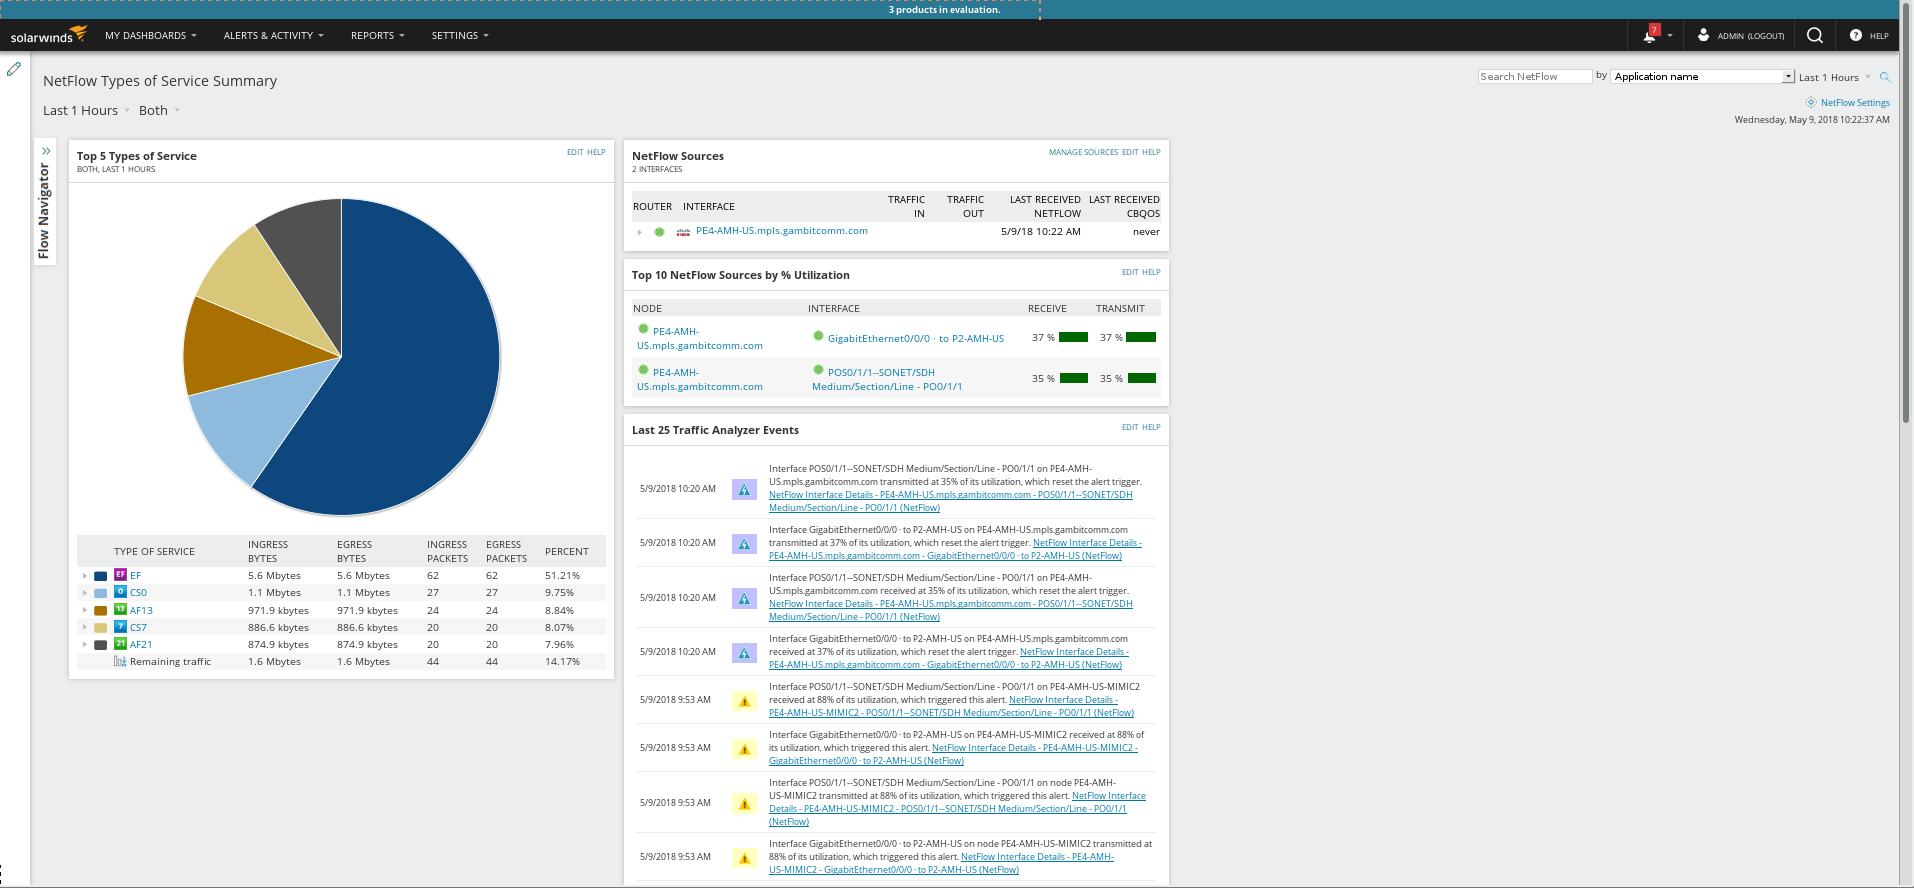Click the CS0 service type icon

pos(120,592)
